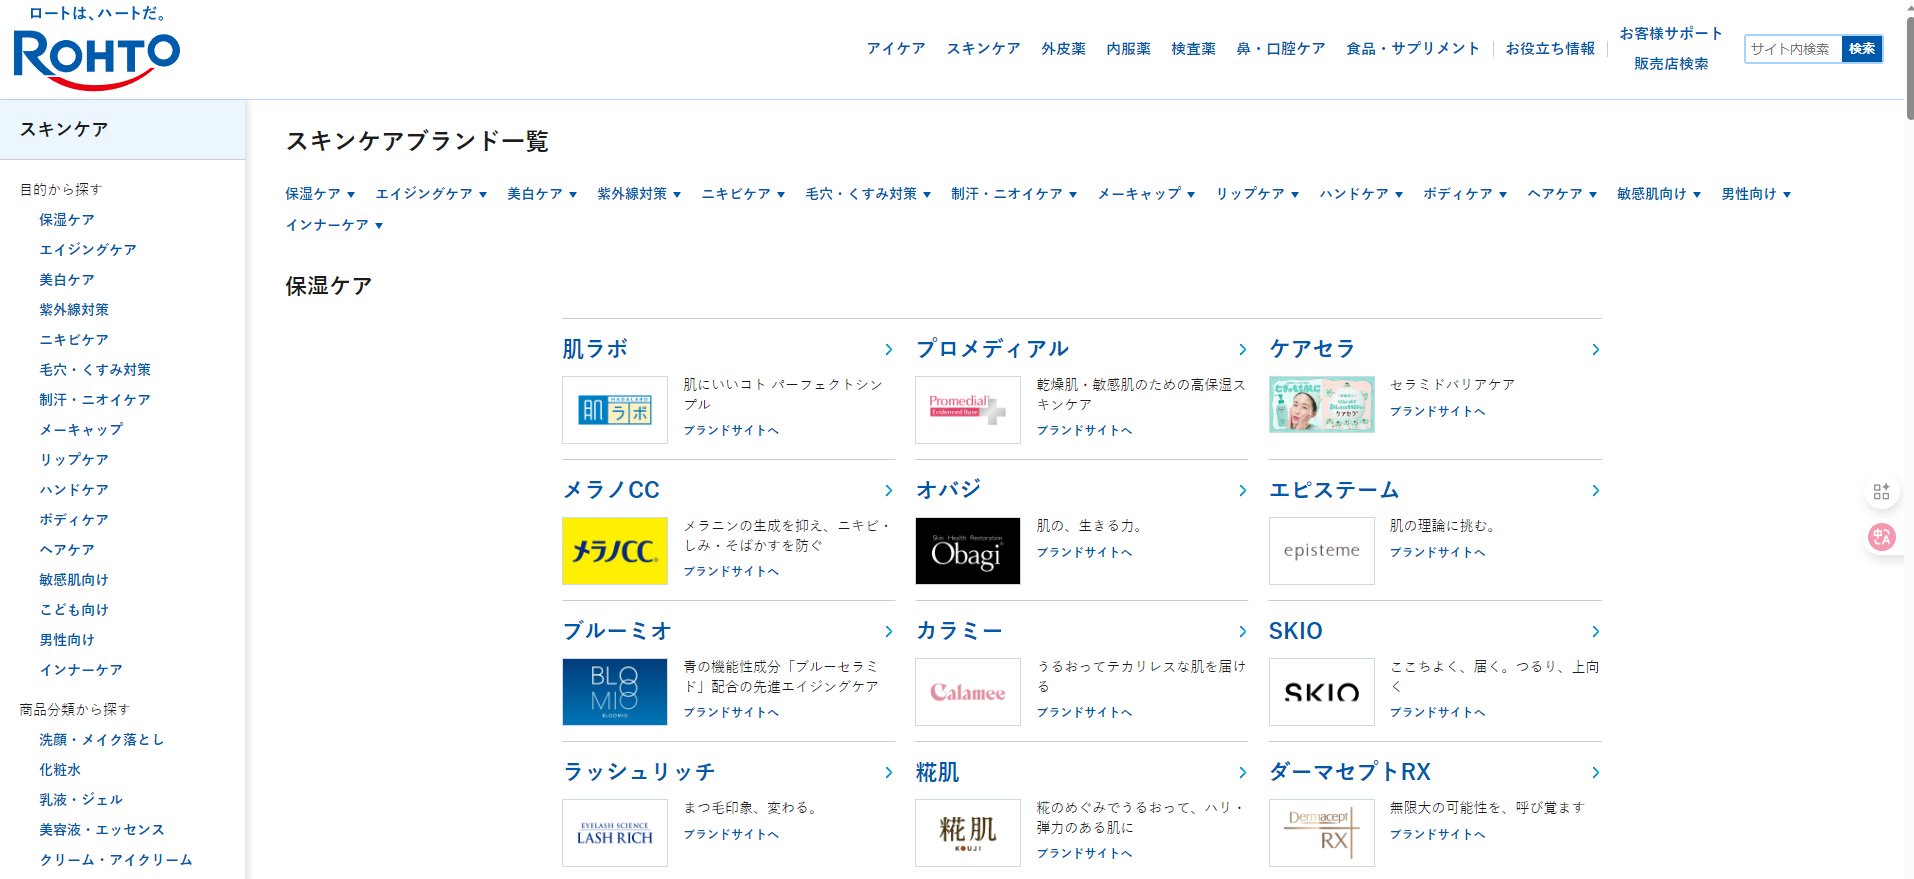Expand the インナーケア category dropdown
The image size is (1914, 879).
tap(334, 225)
